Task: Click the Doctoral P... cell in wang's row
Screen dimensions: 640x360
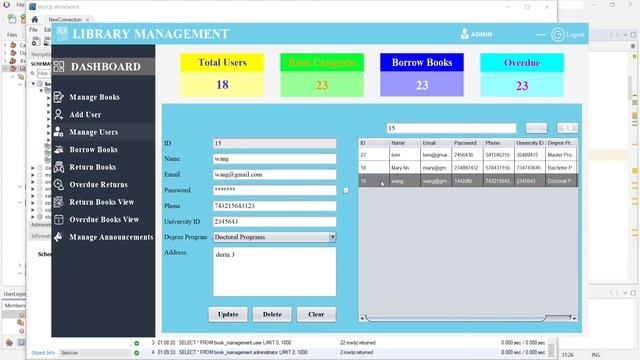Action: click(x=562, y=181)
